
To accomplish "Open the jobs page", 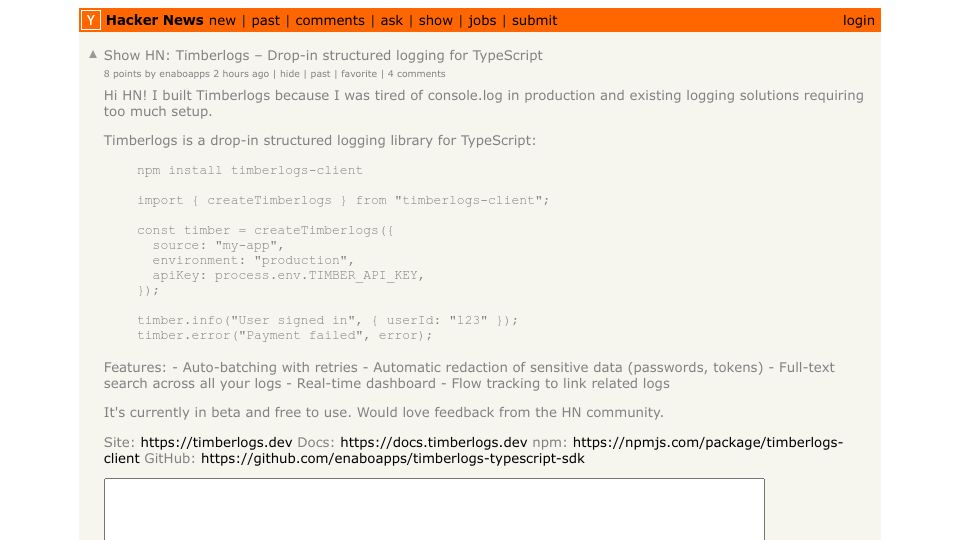I will click(x=482, y=20).
